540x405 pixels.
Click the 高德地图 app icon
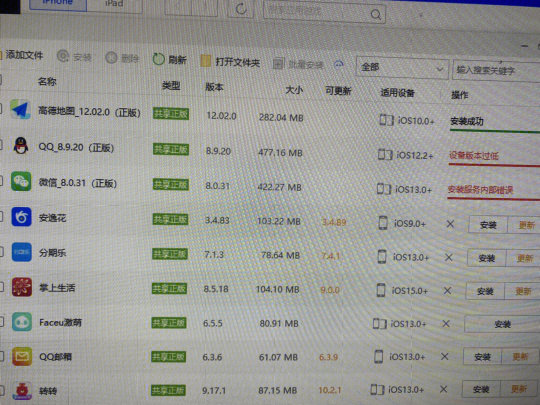[x=20, y=109]
